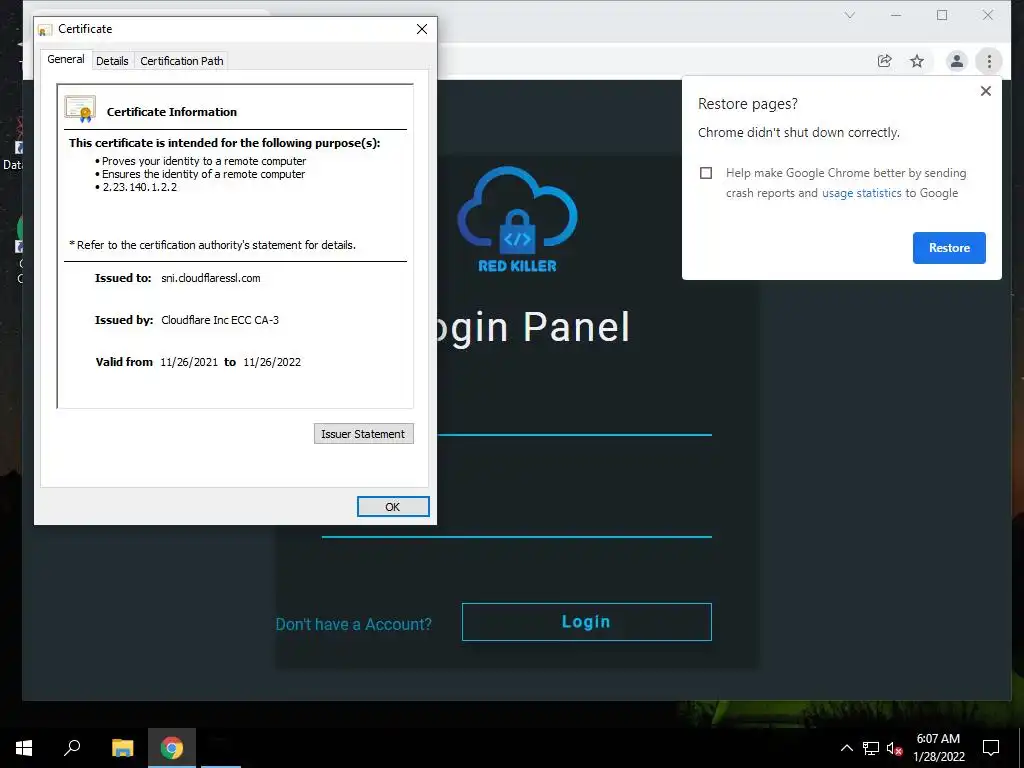Click the certificate ribbon icon
Image resolution: width=1024 pixels, height=768 pixels.
(80, 109)
